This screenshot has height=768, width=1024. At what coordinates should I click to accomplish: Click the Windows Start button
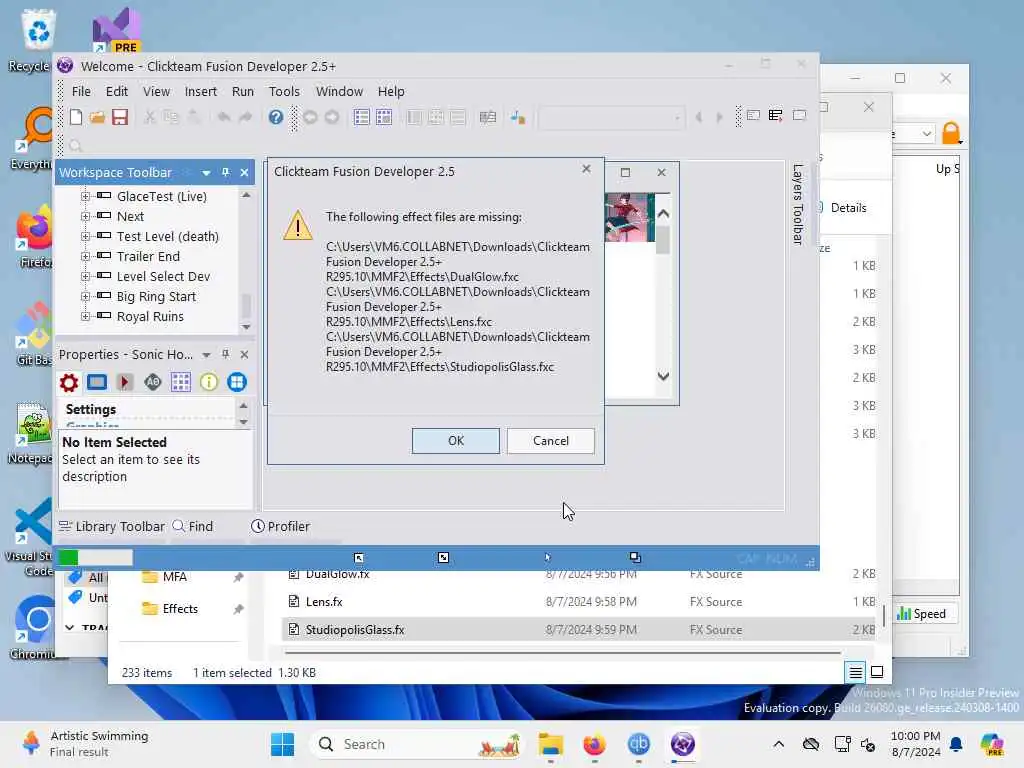pyautogui.click(x=282, y=744)
